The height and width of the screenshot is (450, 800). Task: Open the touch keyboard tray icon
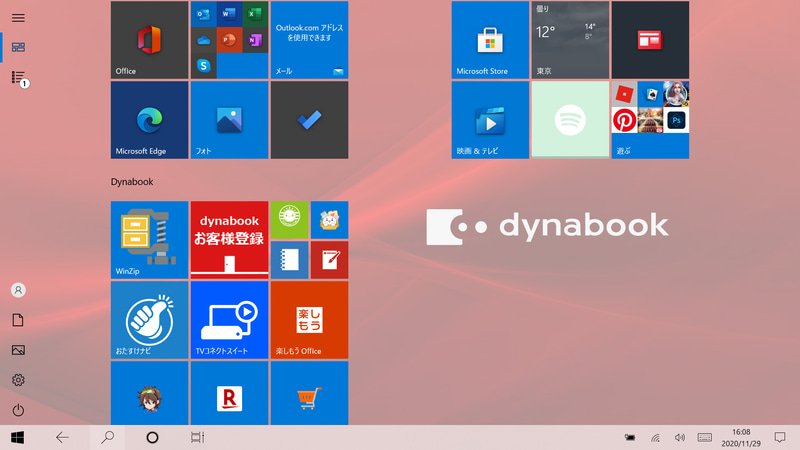[x=705, y=438]
